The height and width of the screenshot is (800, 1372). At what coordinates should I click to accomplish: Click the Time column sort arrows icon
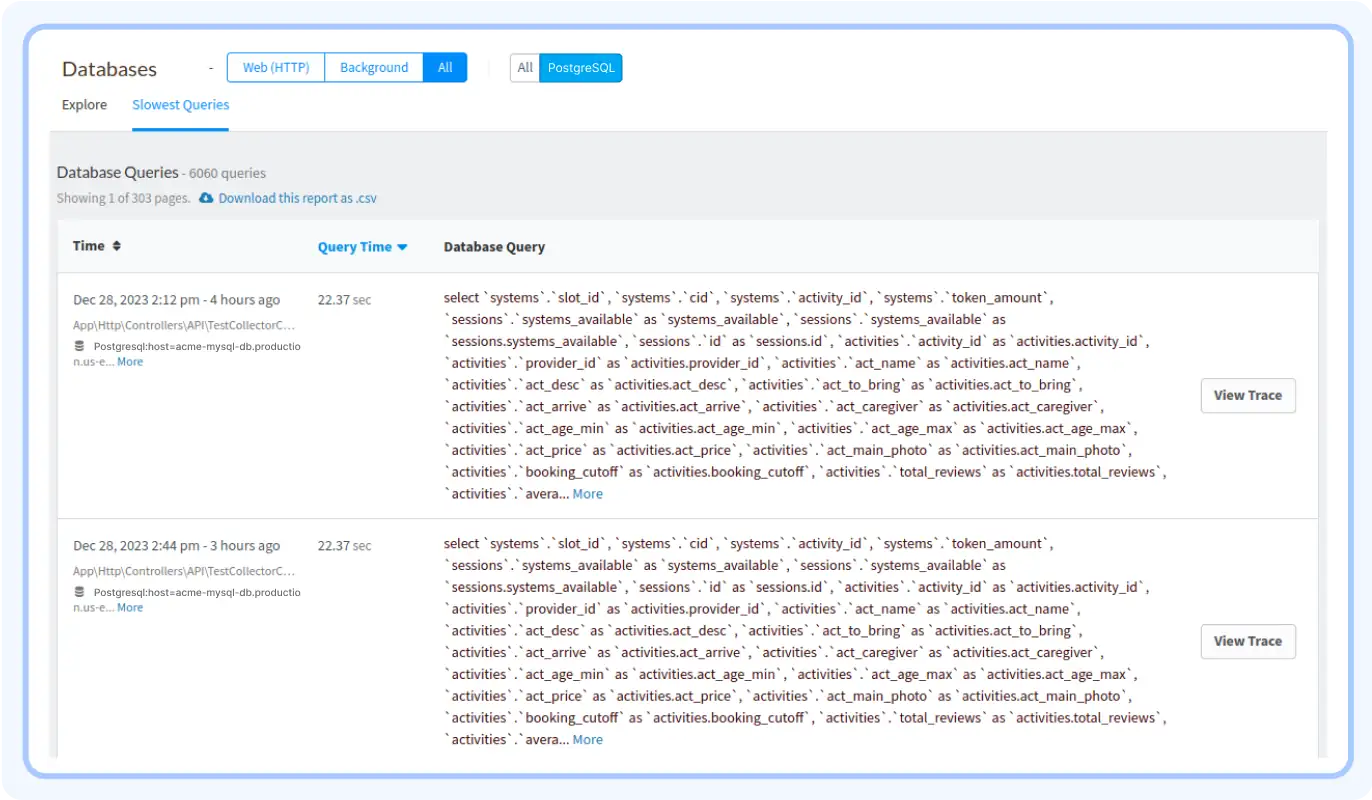pyautogui.click(x=116, y=246)
